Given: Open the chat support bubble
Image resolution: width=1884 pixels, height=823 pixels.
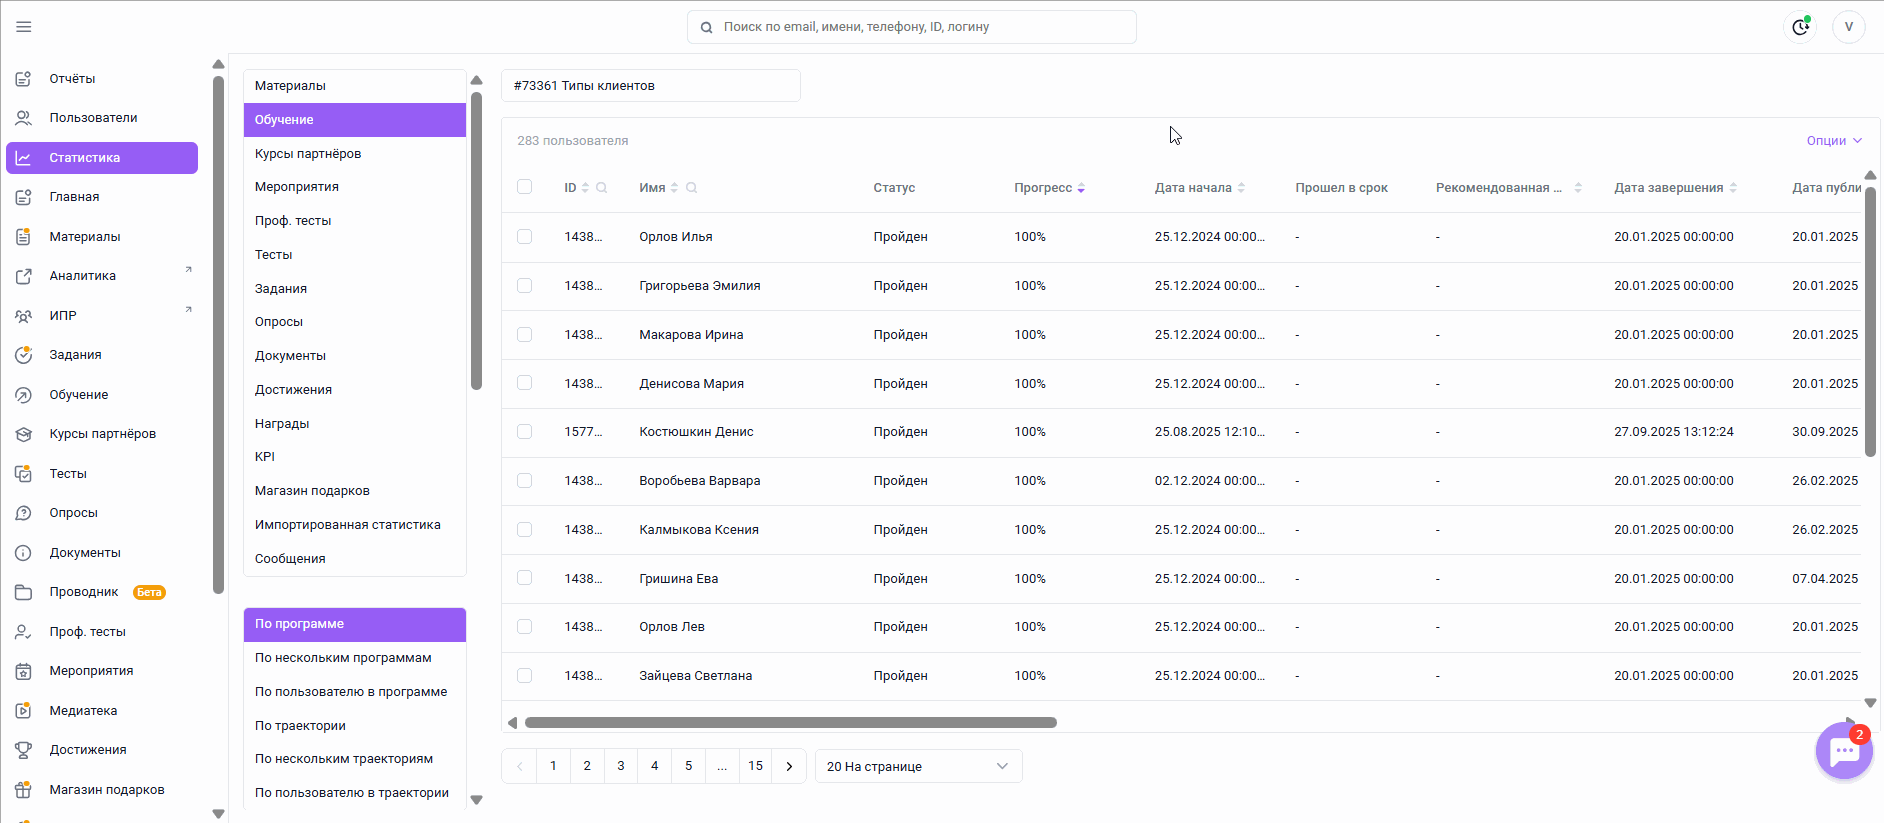Looking at the screenshot, I should coord(1843,751).
